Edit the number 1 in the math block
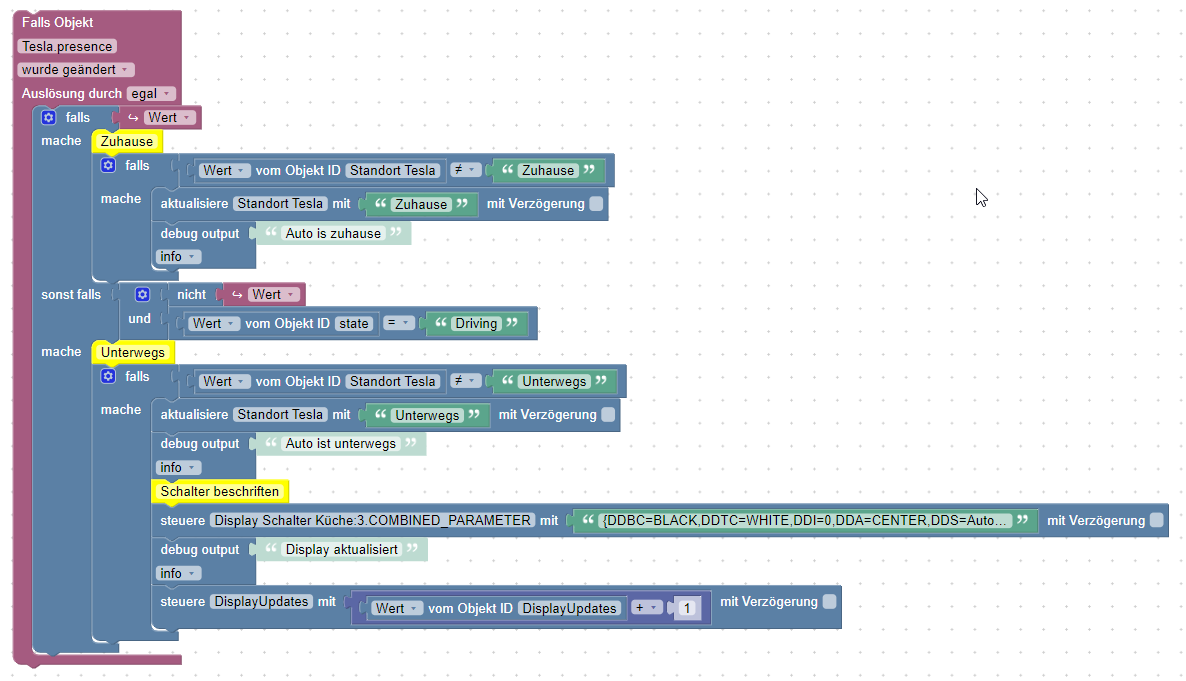Viewport: 1186px width, 681px height. [688, 608]
